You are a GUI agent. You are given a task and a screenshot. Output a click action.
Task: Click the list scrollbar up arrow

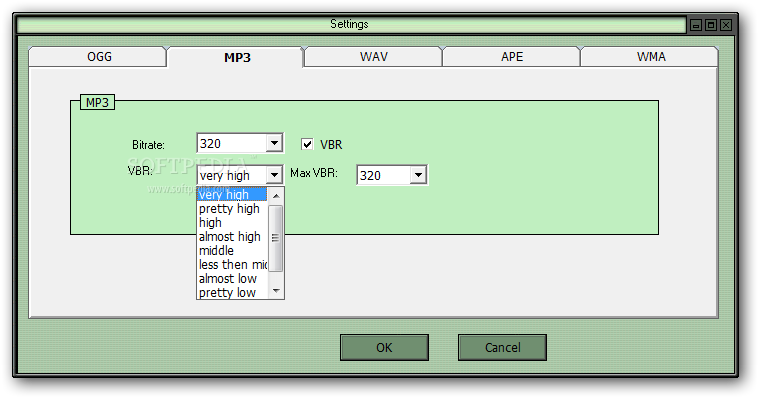tap(276, 196)
